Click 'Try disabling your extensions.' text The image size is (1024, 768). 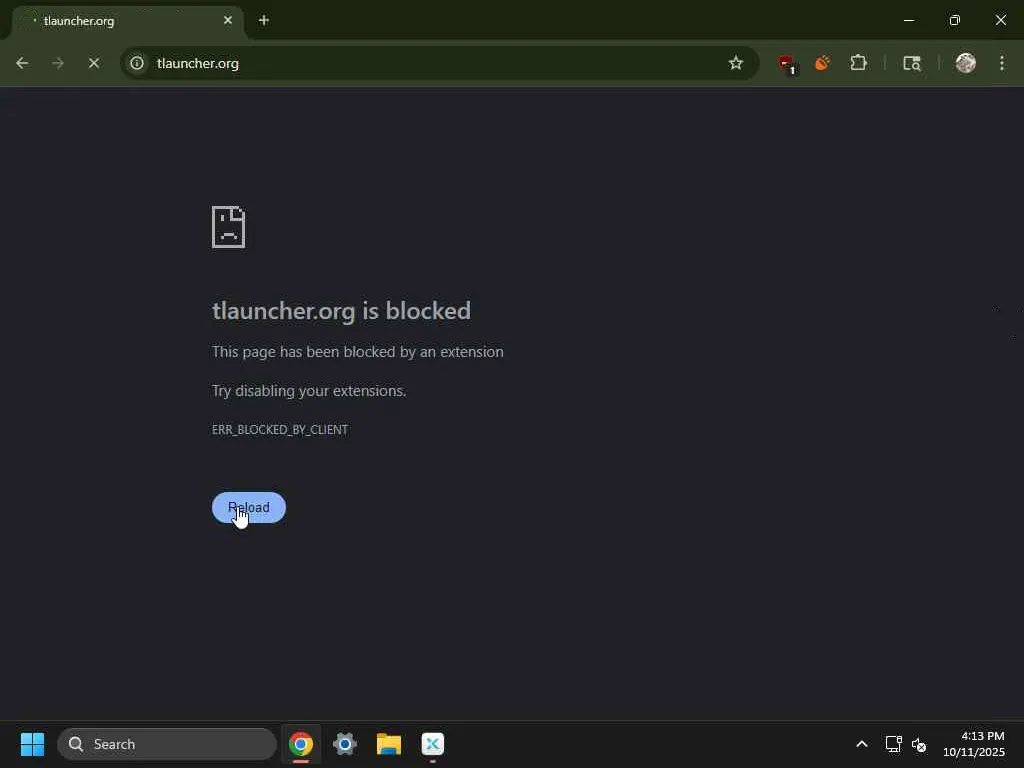click(309, 391)
